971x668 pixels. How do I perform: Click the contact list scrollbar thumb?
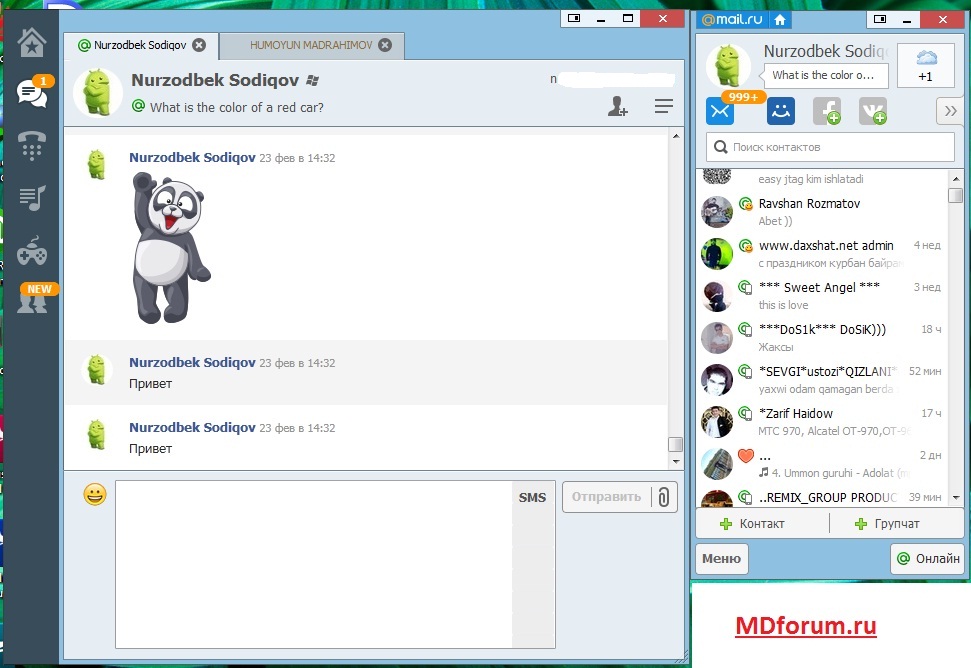coord(955,195)
